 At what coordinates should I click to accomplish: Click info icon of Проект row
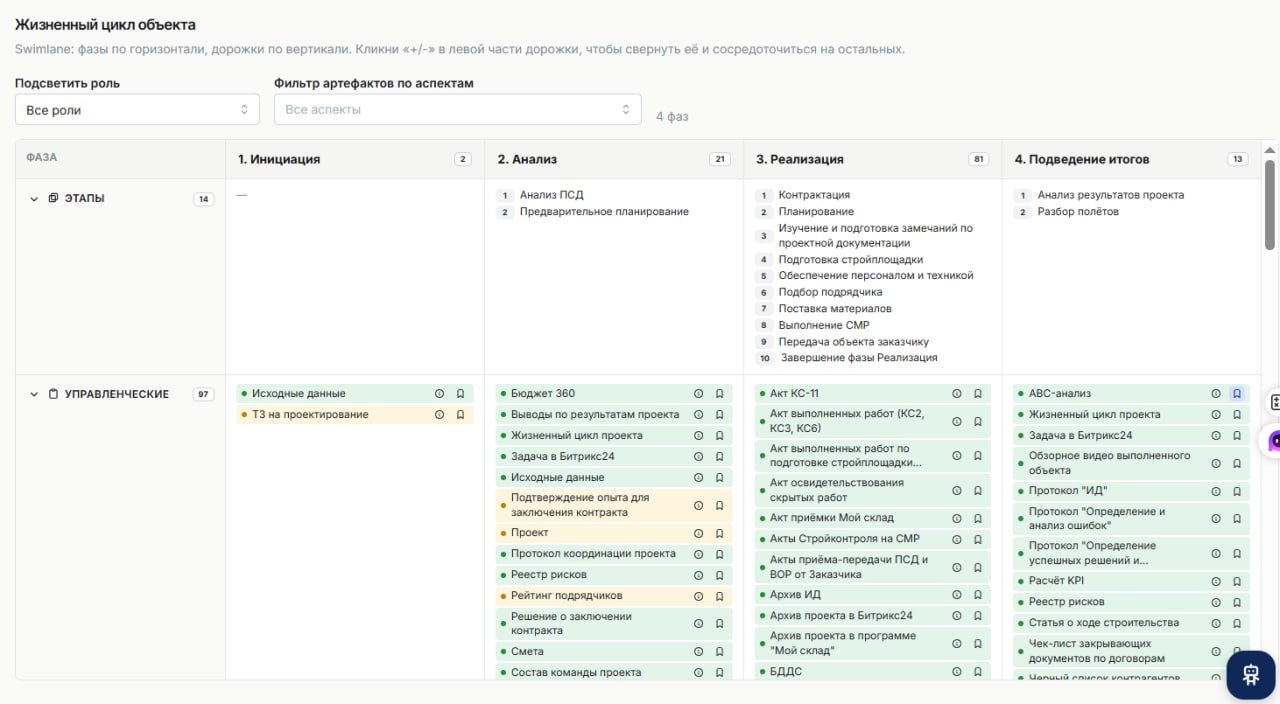[x=698, y=533]
